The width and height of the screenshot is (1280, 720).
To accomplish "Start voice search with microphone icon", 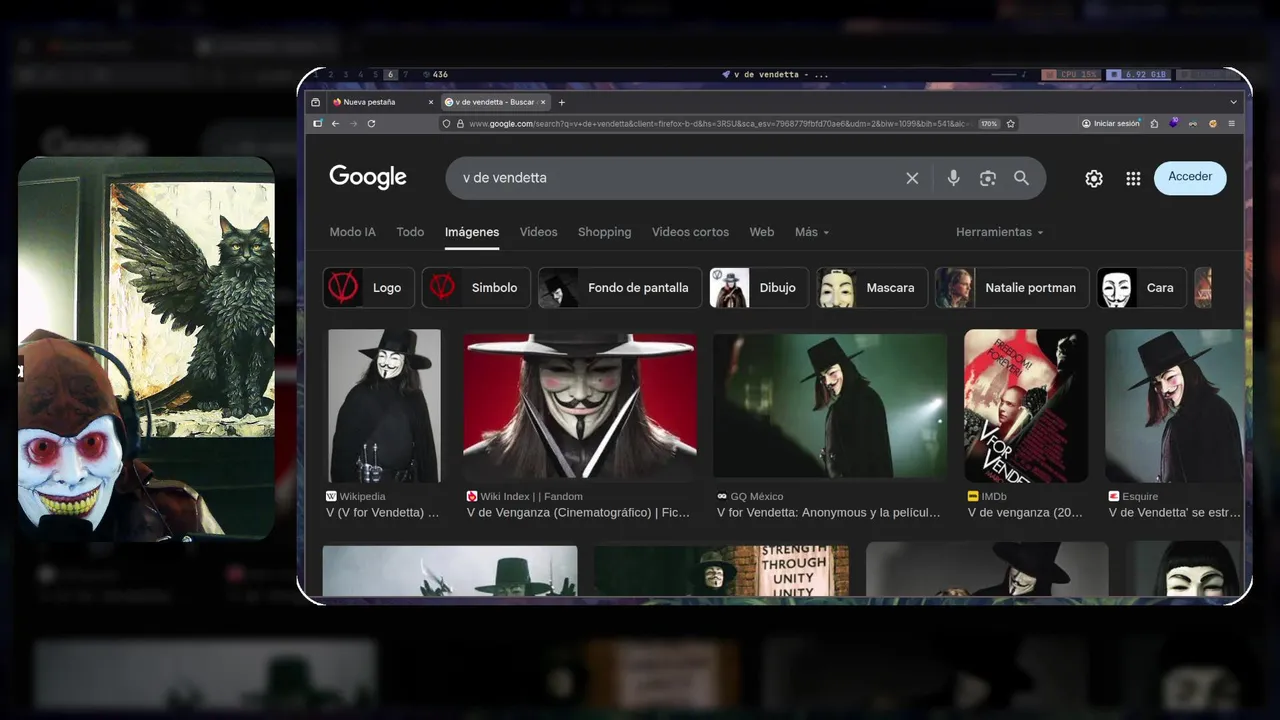I will click(x=953, y=178).
